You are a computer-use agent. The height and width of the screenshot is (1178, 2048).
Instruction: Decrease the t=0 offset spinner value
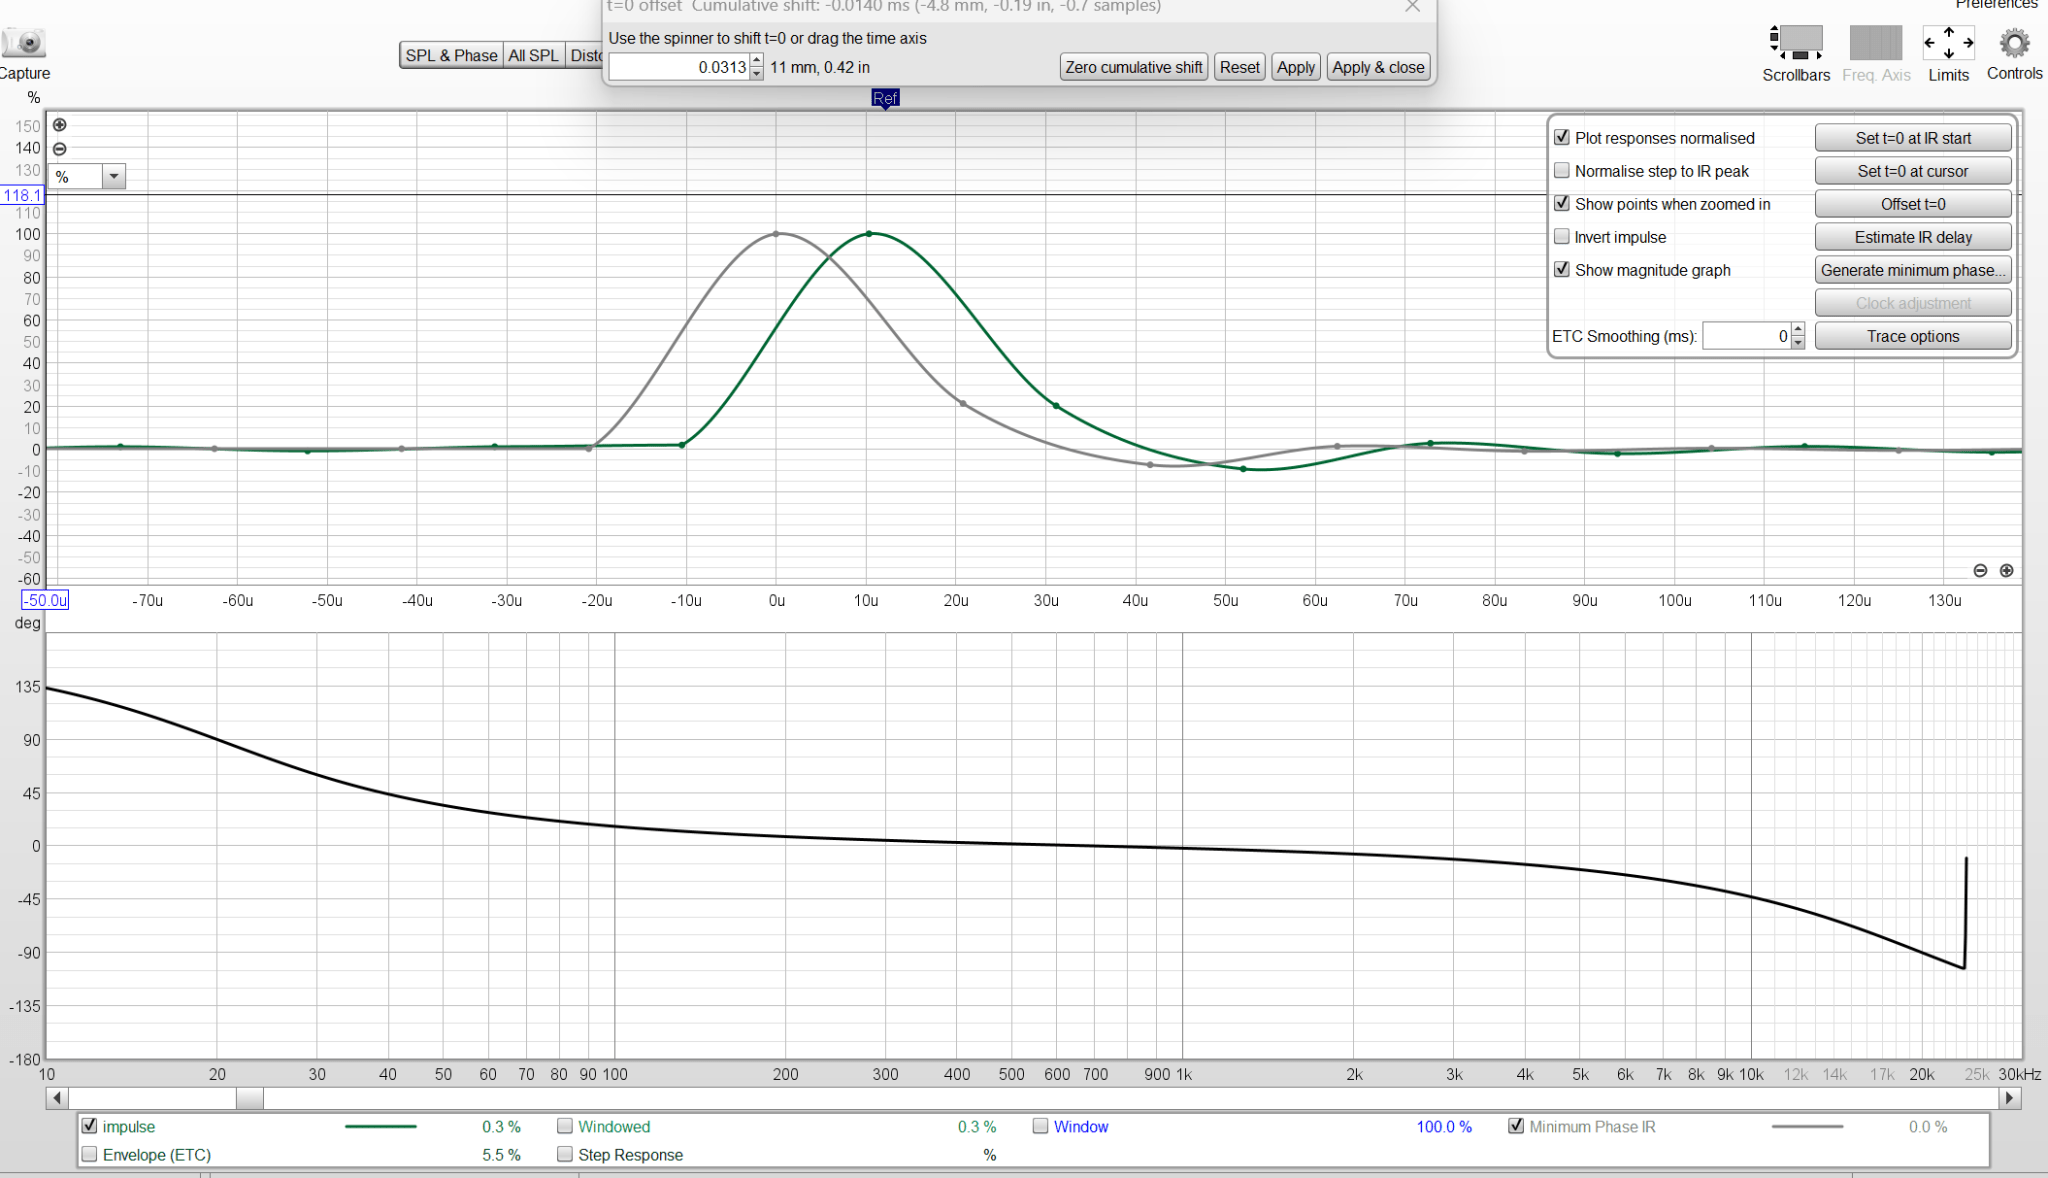click(x=757, y=73)
